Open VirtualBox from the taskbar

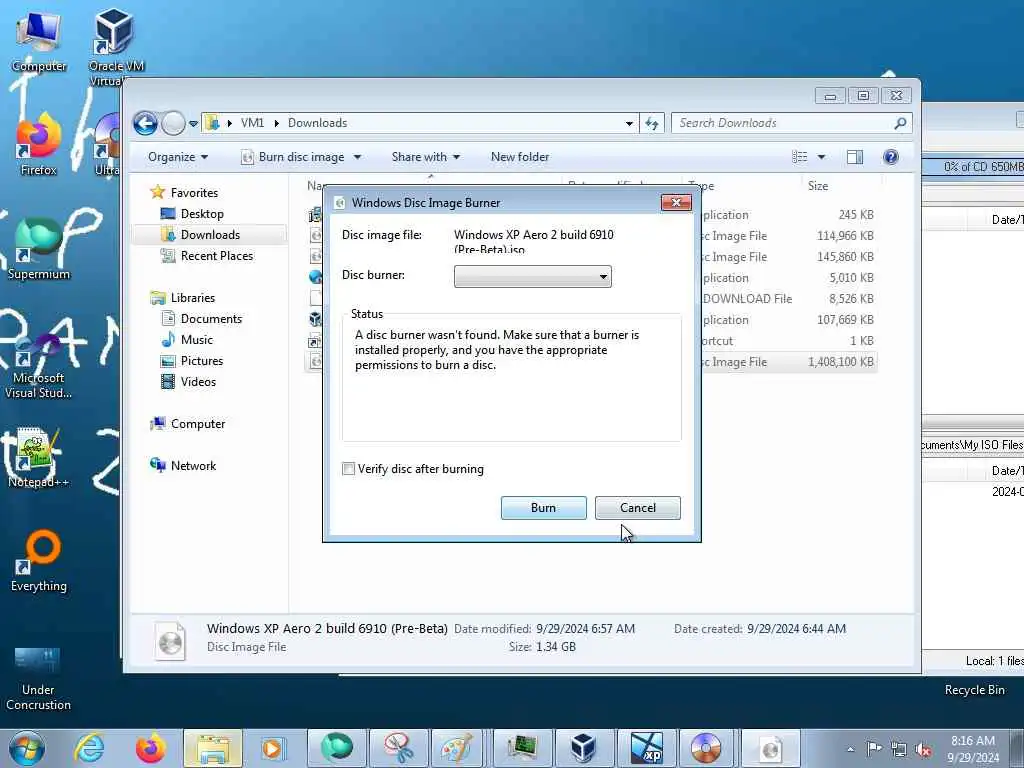583,748
